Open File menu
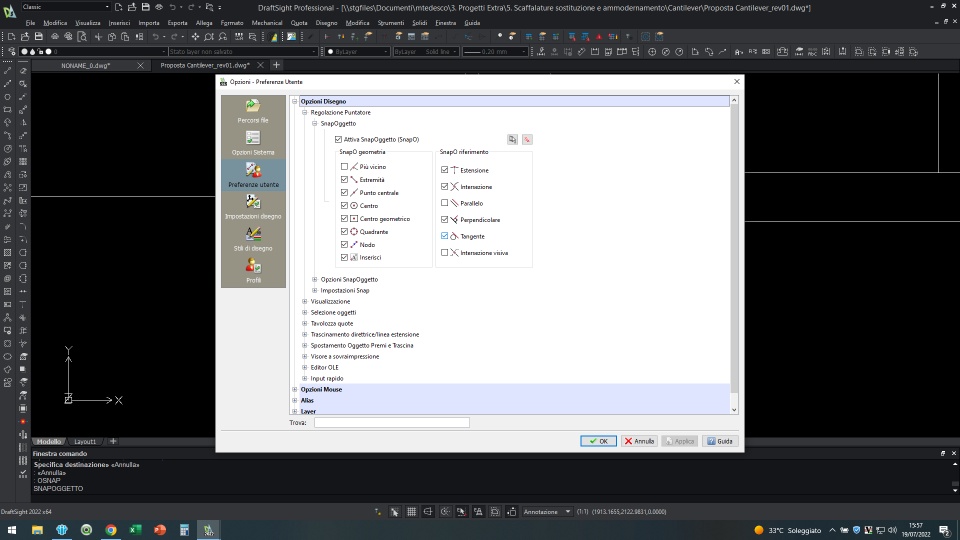The height and width of the screenshot is (540, 960). click(30, 23)
